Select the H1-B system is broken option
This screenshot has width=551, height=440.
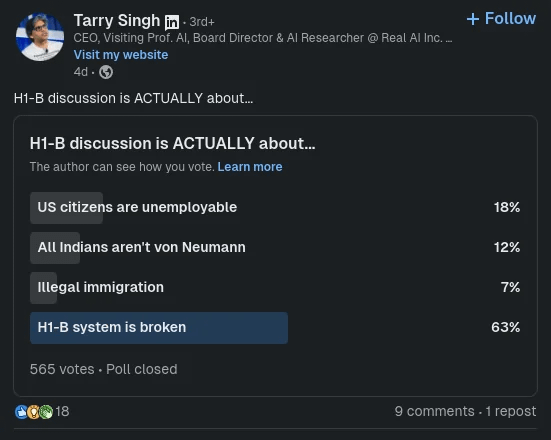(275, 328)
